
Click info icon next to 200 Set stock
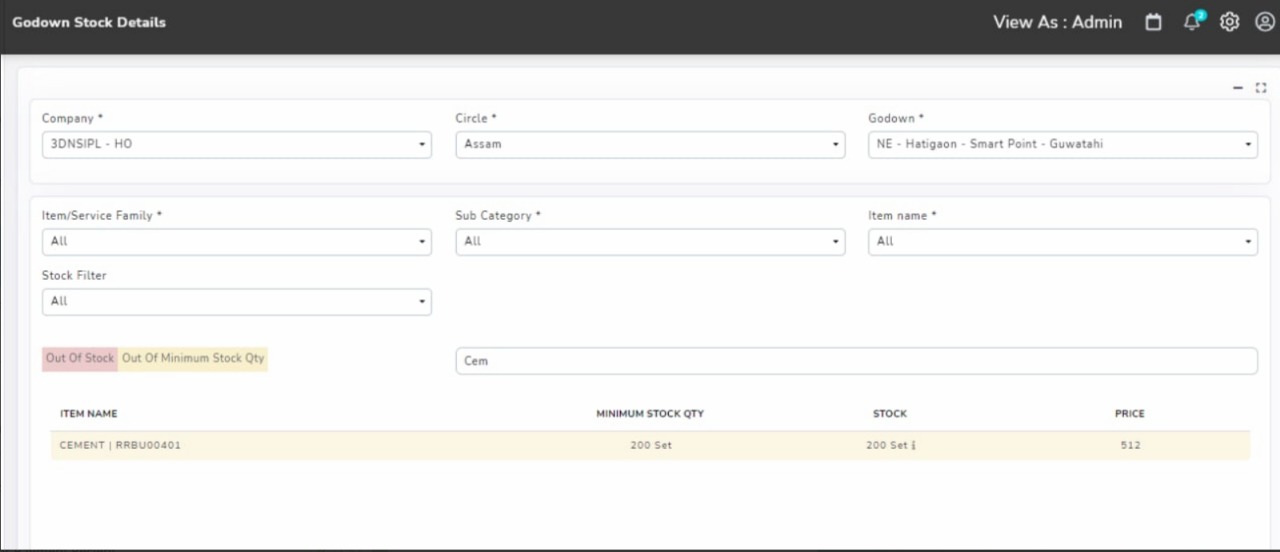tap(914, 445)
